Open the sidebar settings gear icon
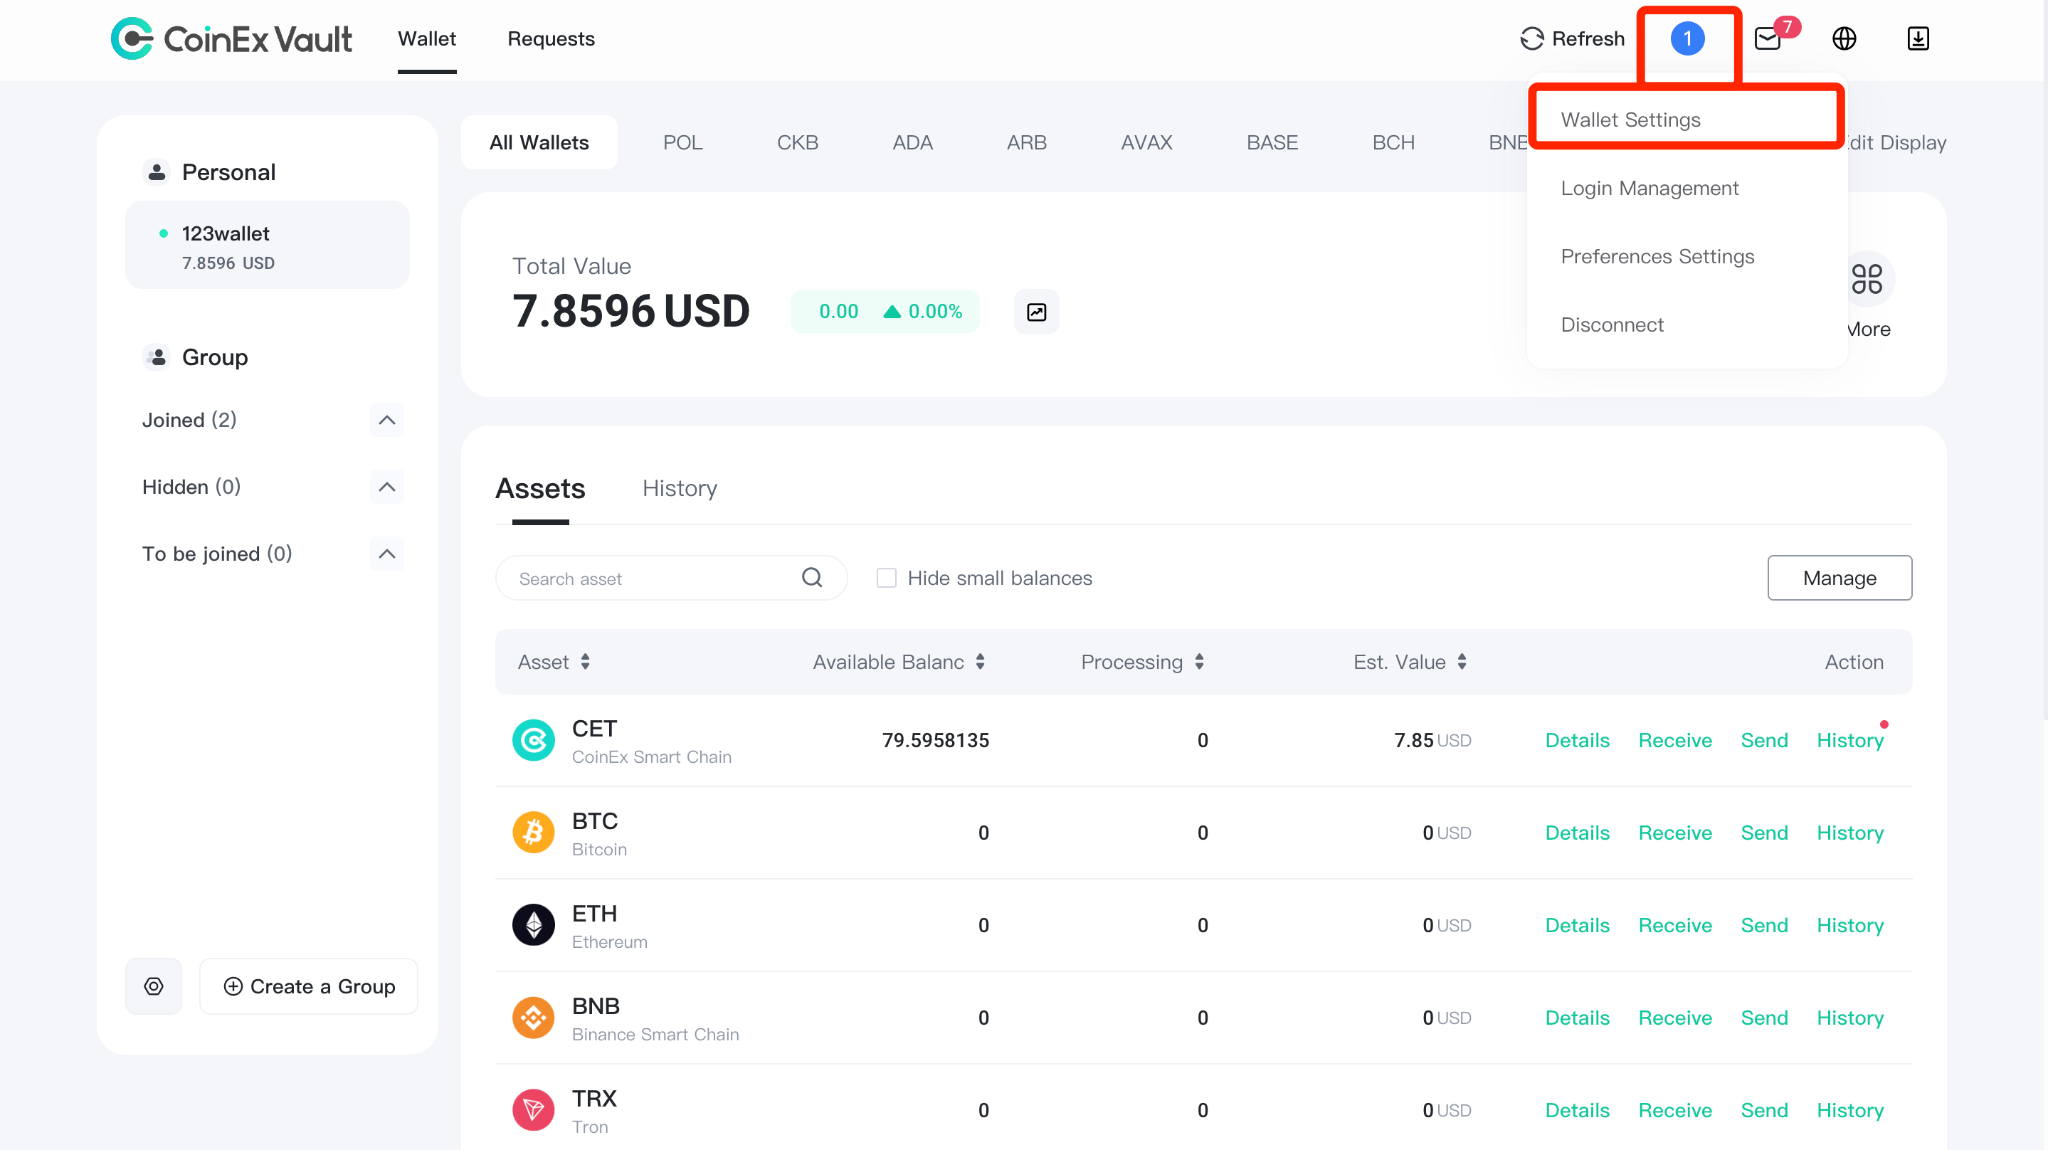The width and height of the screenshot is (2048, 1150). pos(154,986)
